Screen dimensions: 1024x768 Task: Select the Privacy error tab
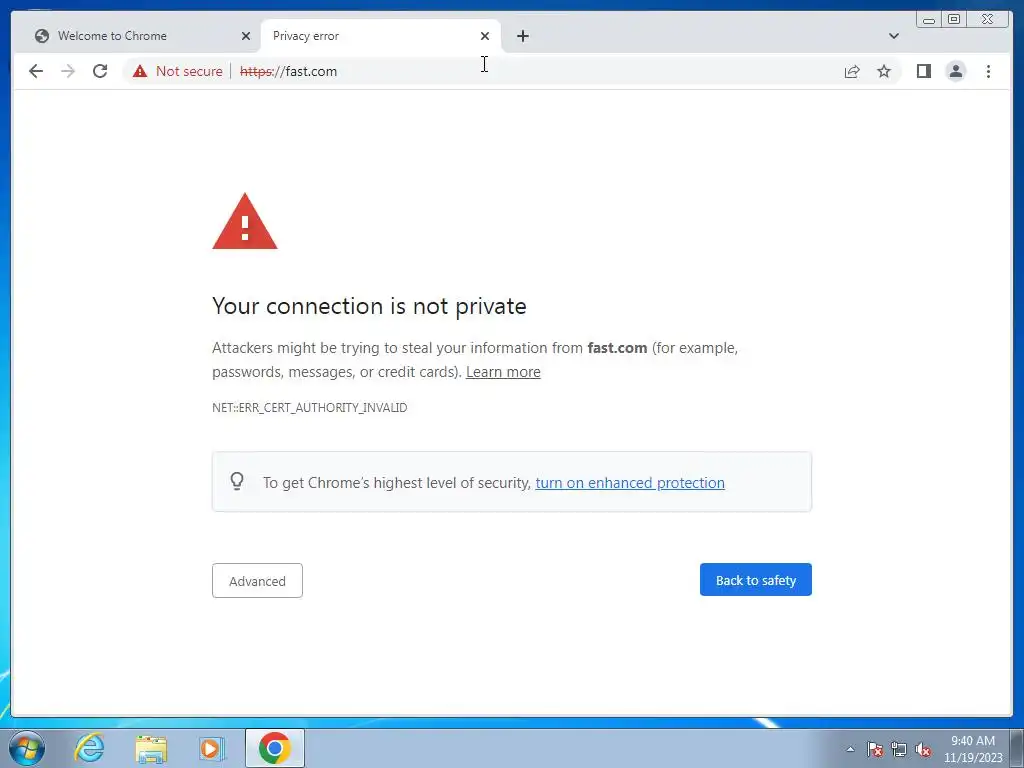tap(381, 36)
